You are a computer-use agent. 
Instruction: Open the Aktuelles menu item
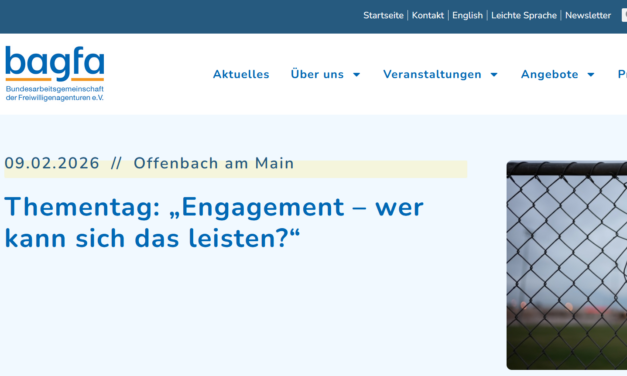(241, 74)
